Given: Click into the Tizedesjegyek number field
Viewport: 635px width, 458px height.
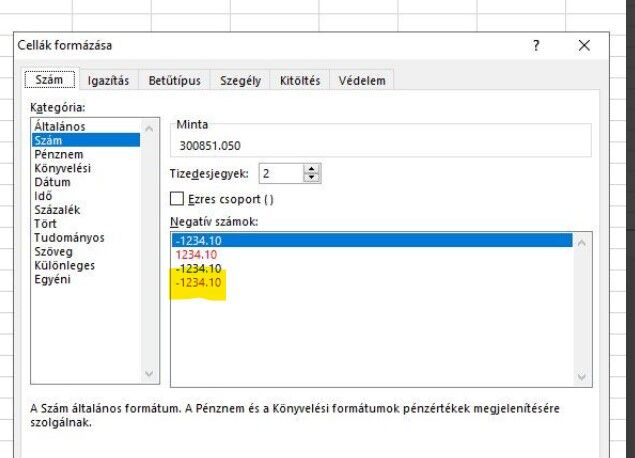Looking at the screenshot, I should coord(281,174).
